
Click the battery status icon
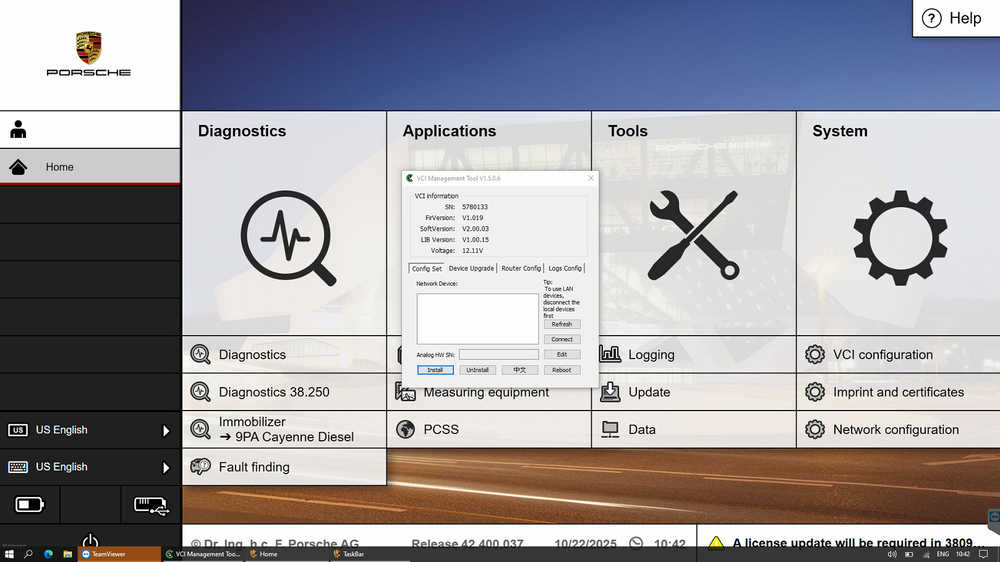point(30,505)
